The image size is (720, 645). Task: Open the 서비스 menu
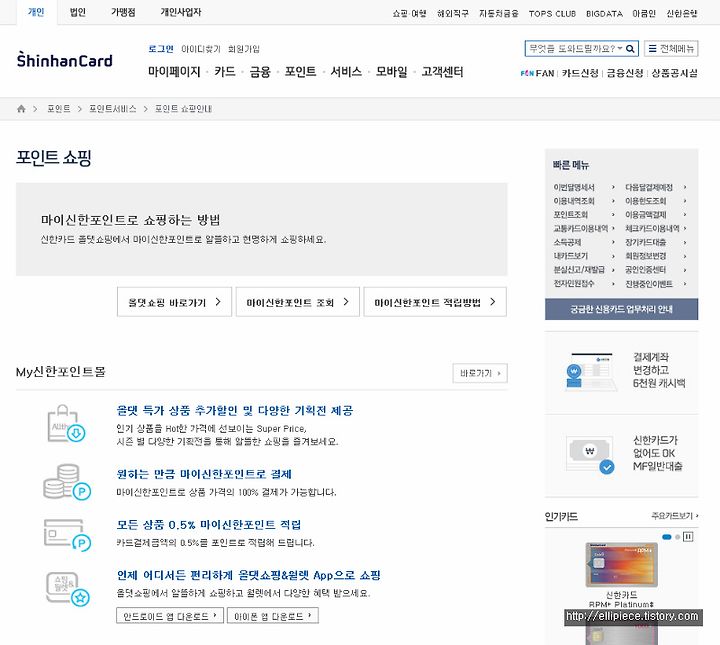(x=346, y=72)
